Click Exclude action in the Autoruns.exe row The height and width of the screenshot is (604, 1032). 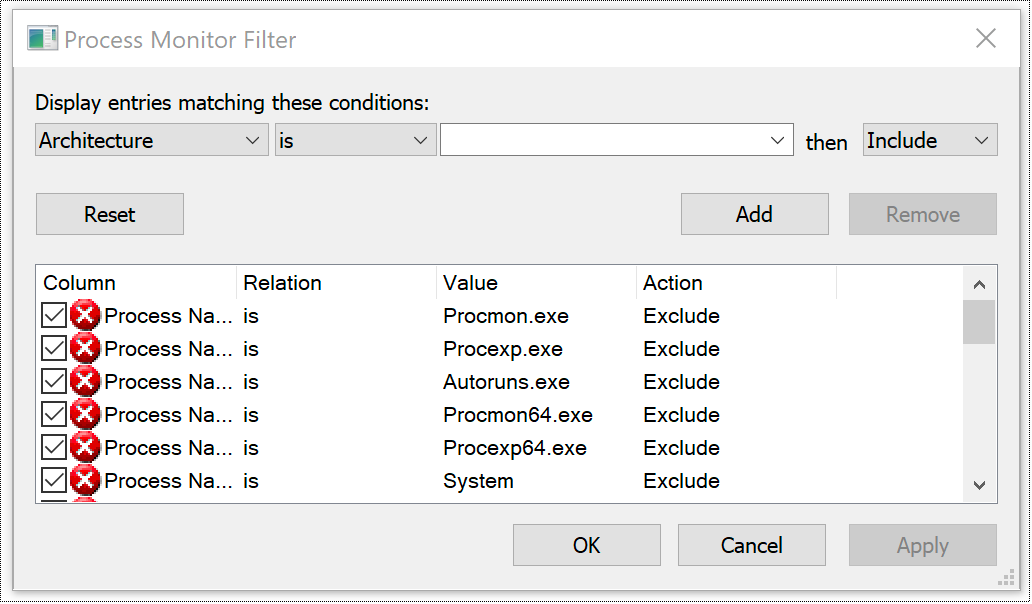pyautogui.click(x=681, y=382)
